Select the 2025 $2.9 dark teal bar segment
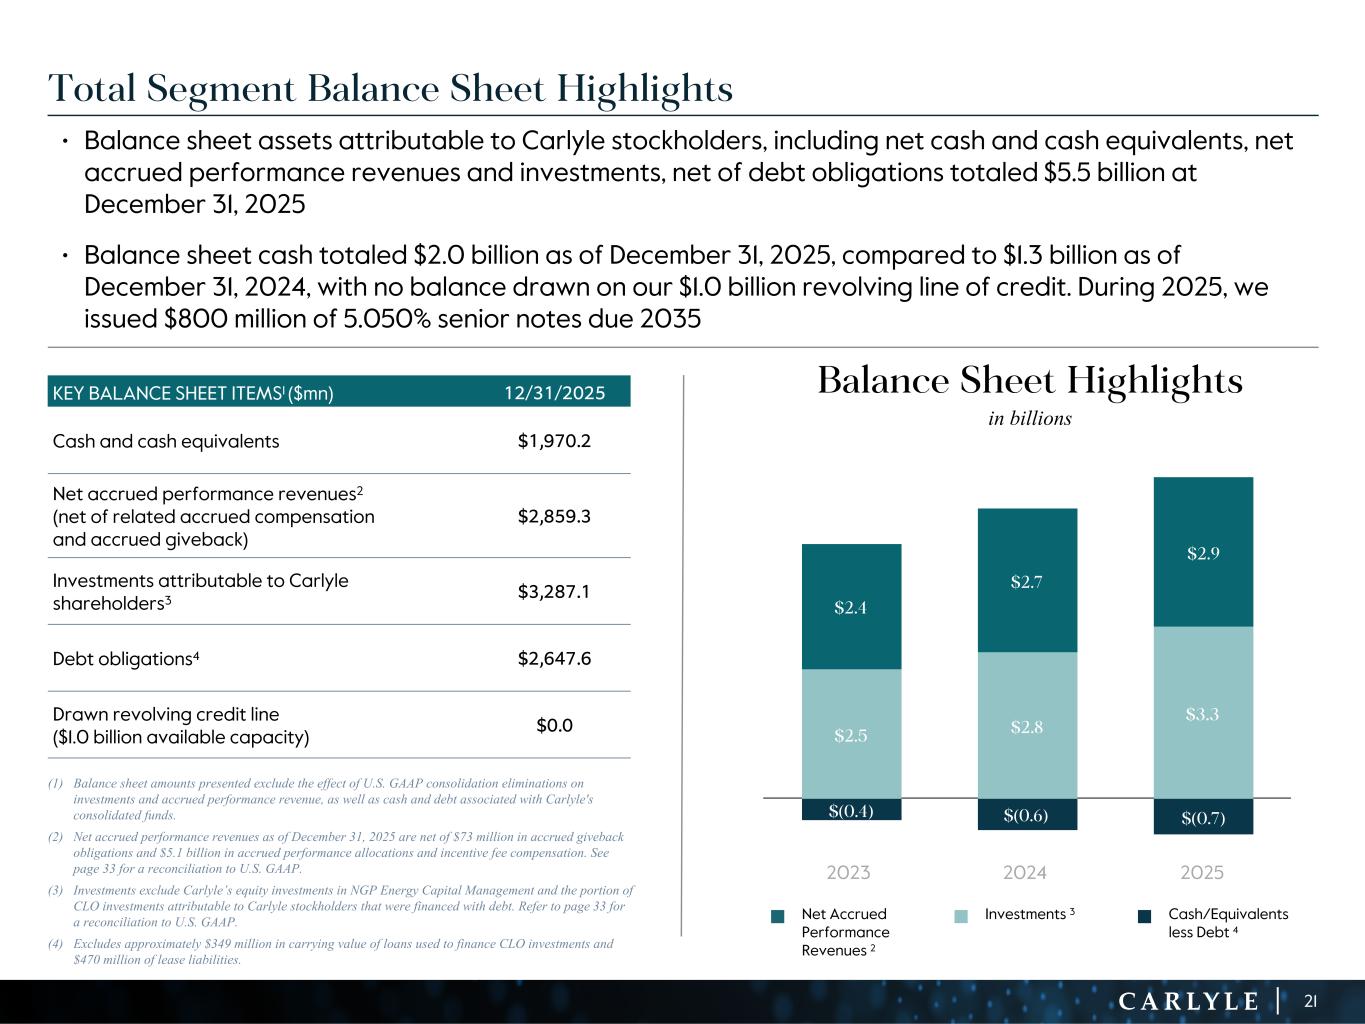 pos(1202,552)
